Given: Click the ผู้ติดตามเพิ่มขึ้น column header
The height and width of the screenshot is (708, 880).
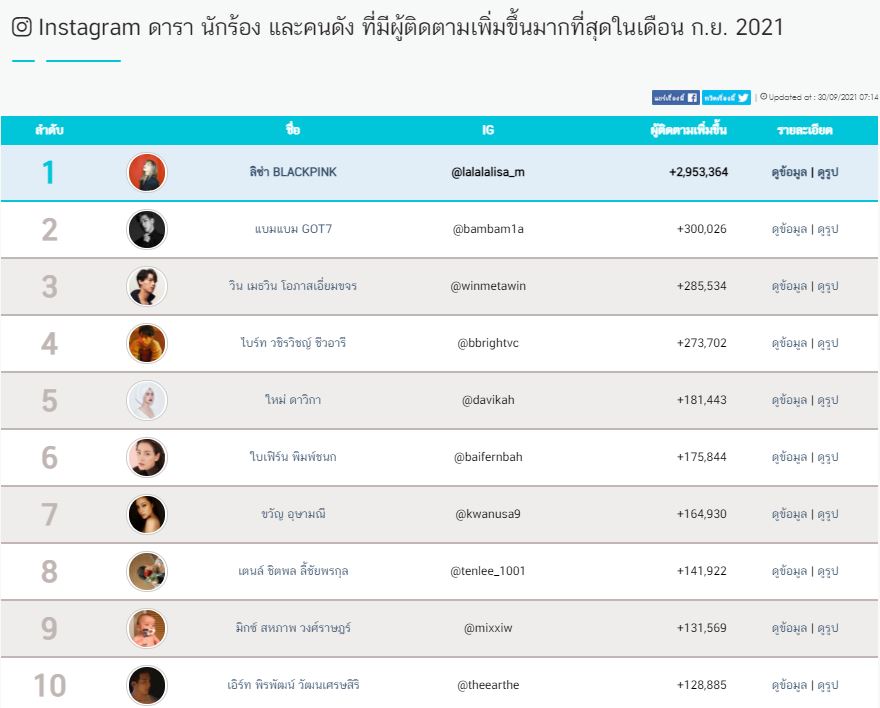Looking at the screenshot, I should (688, 131).
